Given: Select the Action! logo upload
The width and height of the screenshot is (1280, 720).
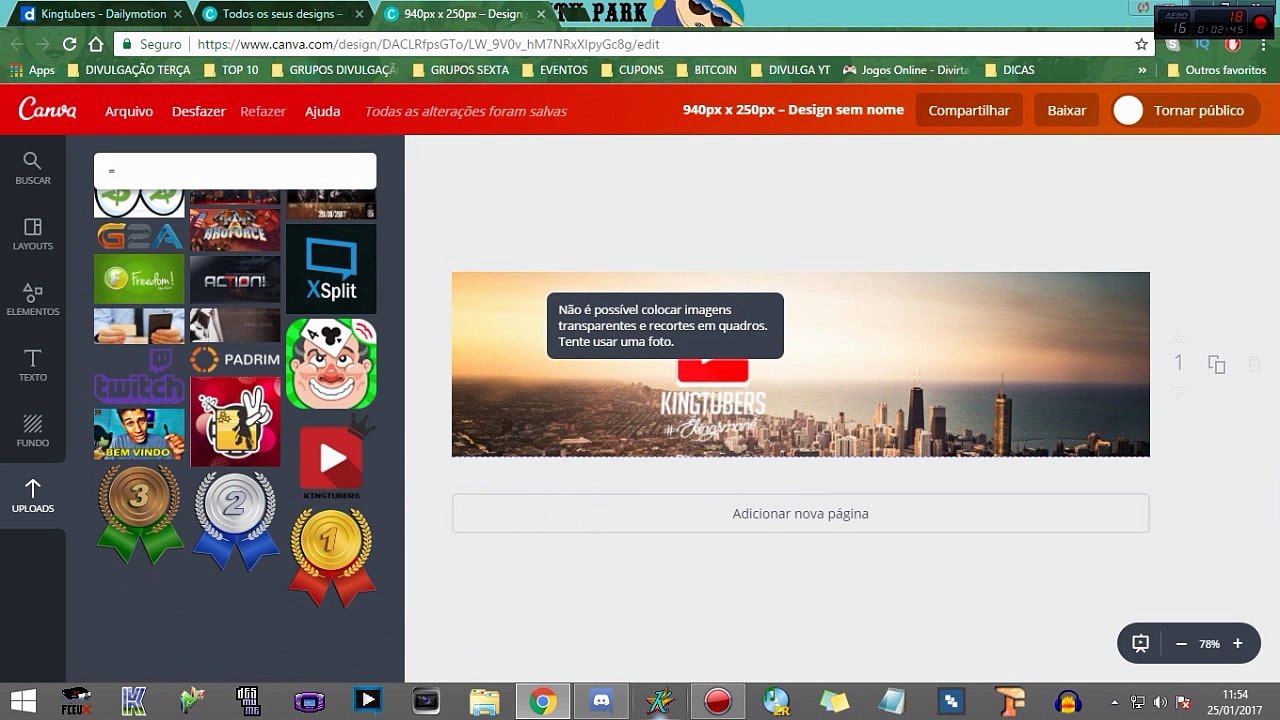Looking at the screenshot, I should (235, 280).
